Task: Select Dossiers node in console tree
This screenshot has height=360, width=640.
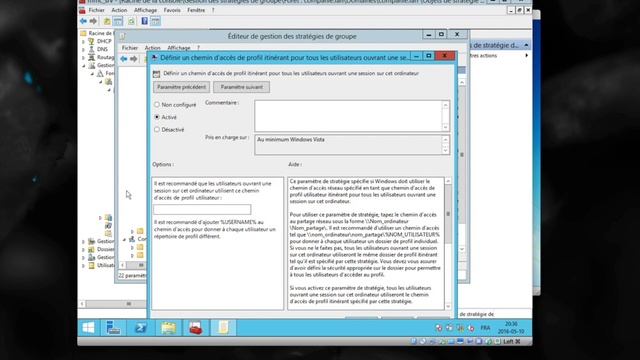Action: [102, 249]
